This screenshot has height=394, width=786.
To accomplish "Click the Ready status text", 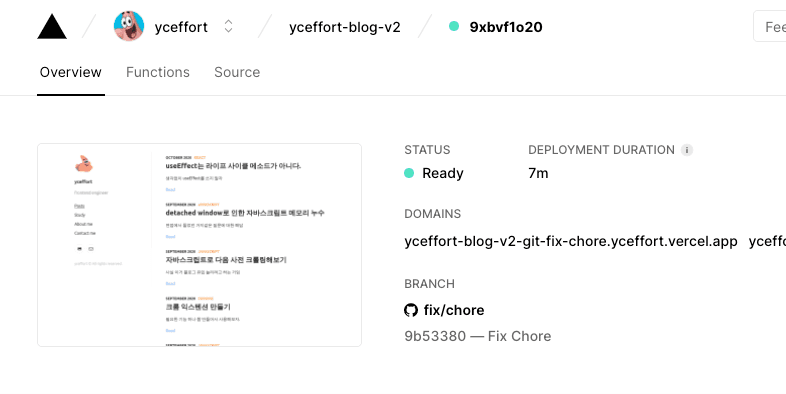I will 443,173.
